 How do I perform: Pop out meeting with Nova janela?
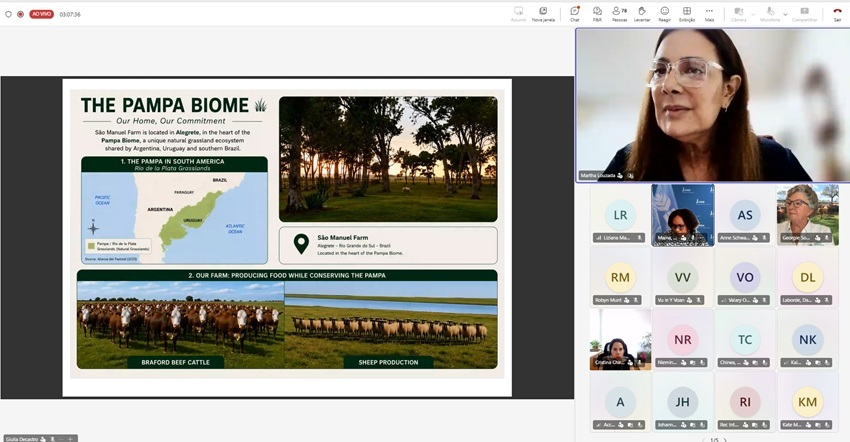click(543, 14)
